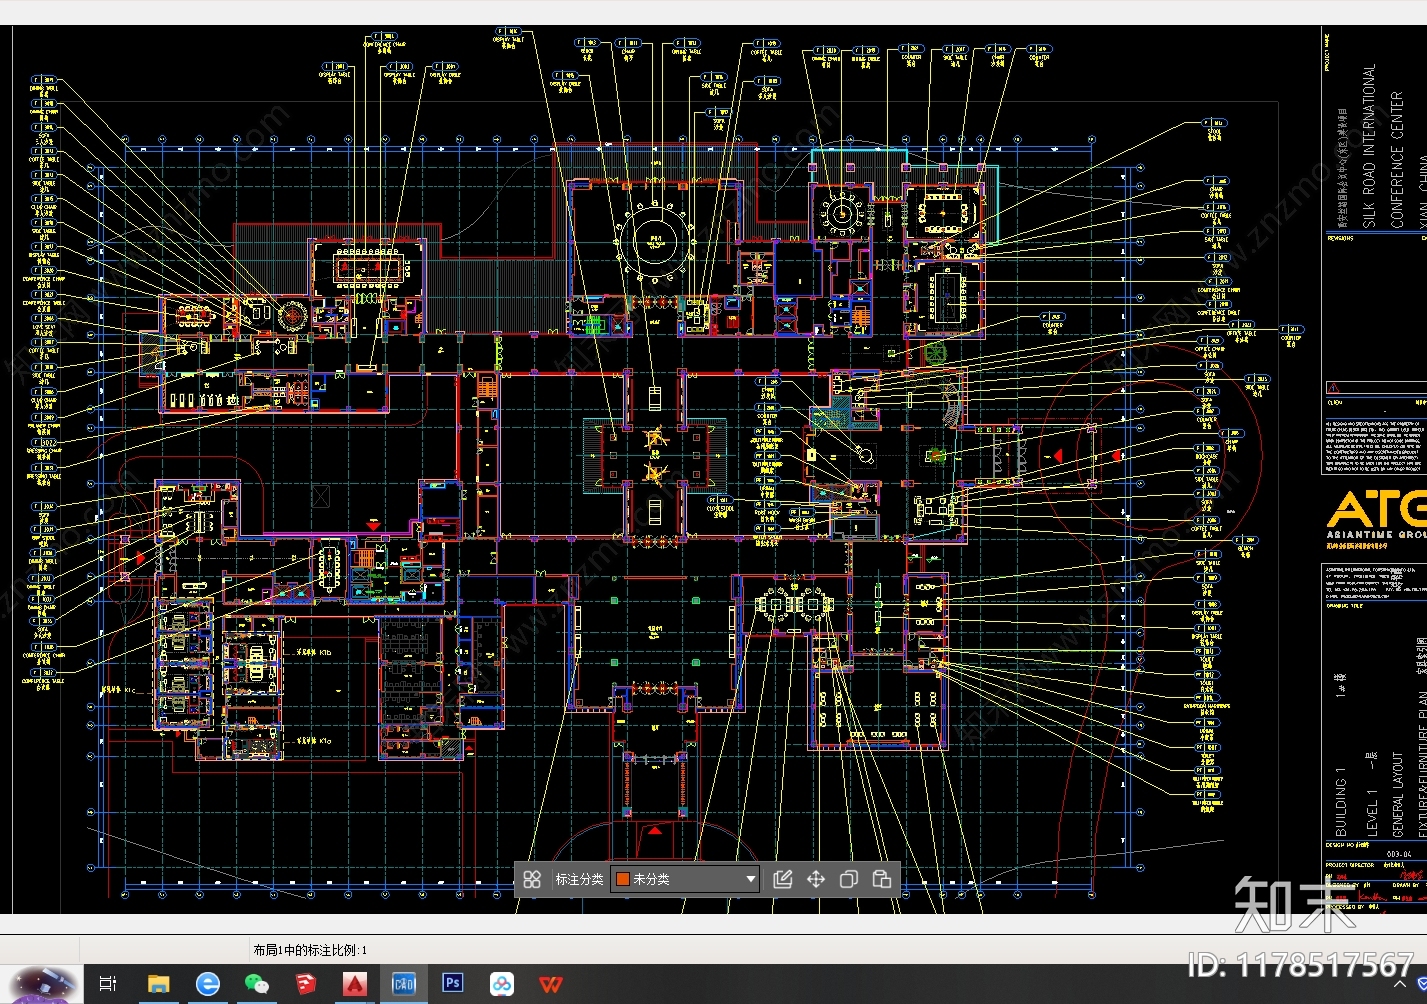Launch Internet Explorer from the taskbar

207,984
